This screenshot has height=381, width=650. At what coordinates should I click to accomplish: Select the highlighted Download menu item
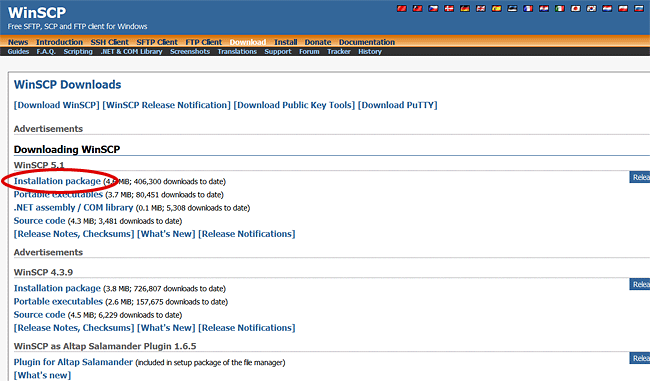[x=248, y=42]
